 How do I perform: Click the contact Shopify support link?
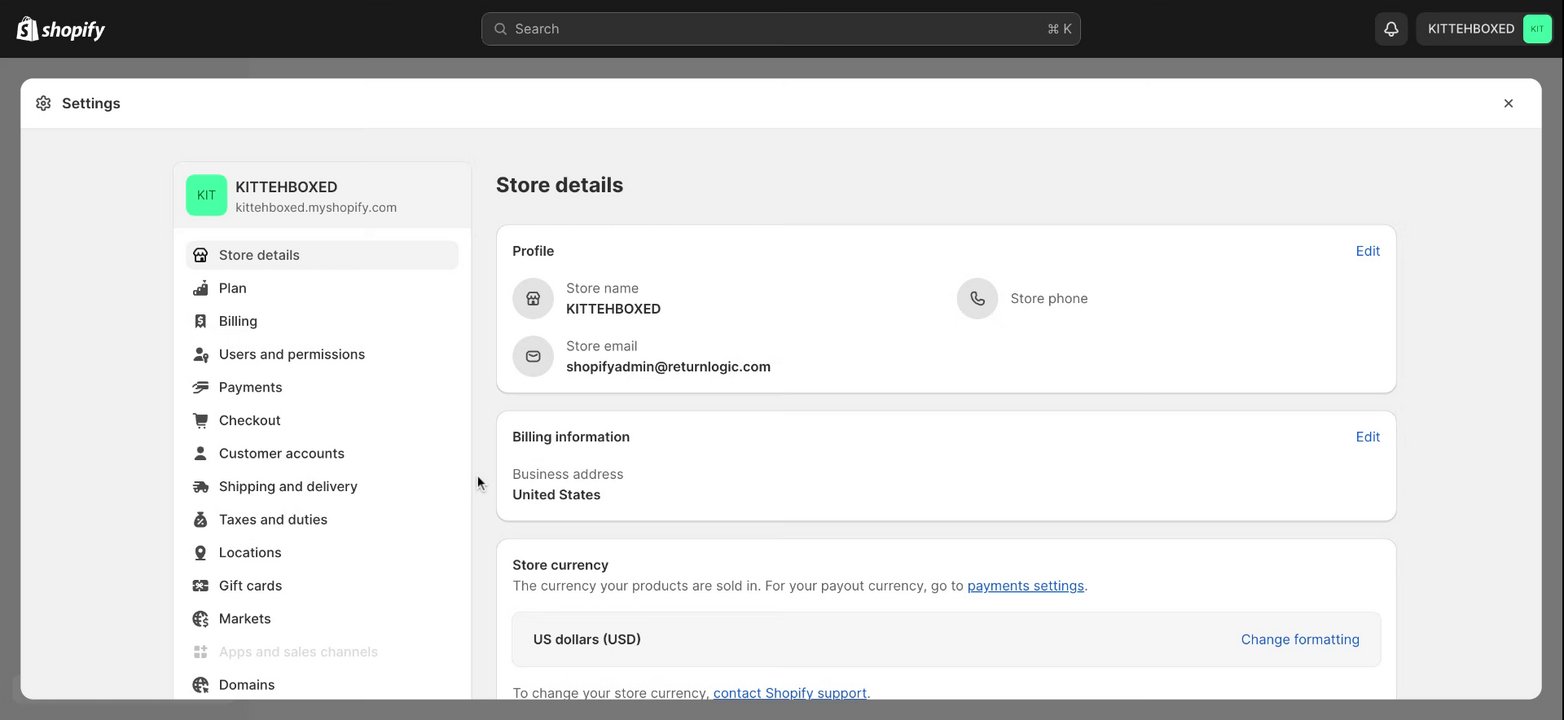[790, 692]
